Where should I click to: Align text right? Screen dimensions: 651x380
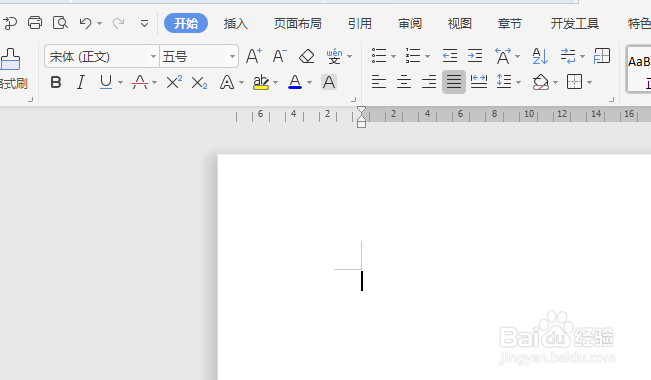click(x=429, y=82)
